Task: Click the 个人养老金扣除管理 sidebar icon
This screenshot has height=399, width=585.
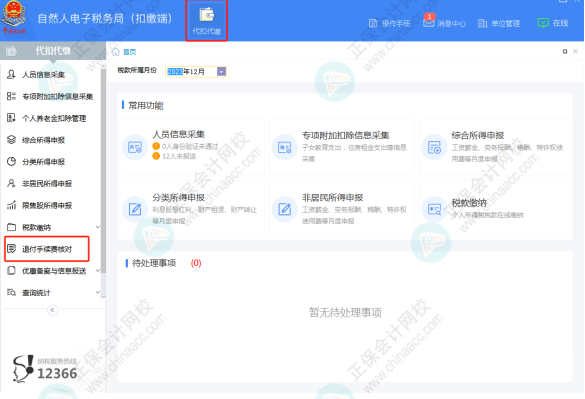Action: coord(11,118)
